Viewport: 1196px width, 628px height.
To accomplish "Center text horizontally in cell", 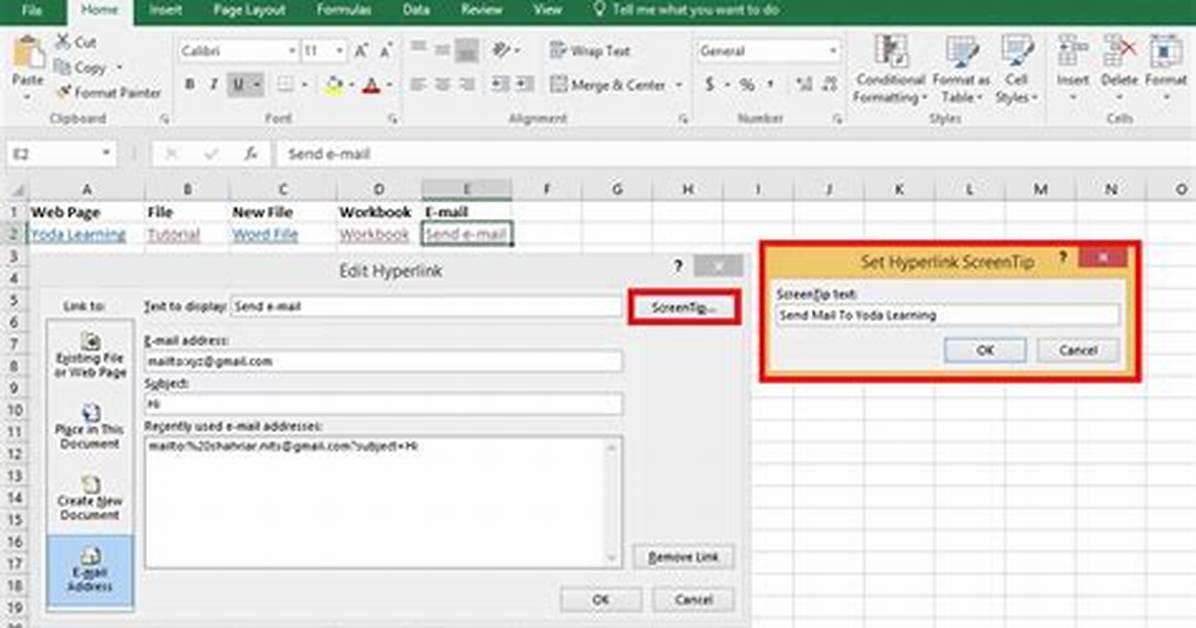I will point(442,85).
